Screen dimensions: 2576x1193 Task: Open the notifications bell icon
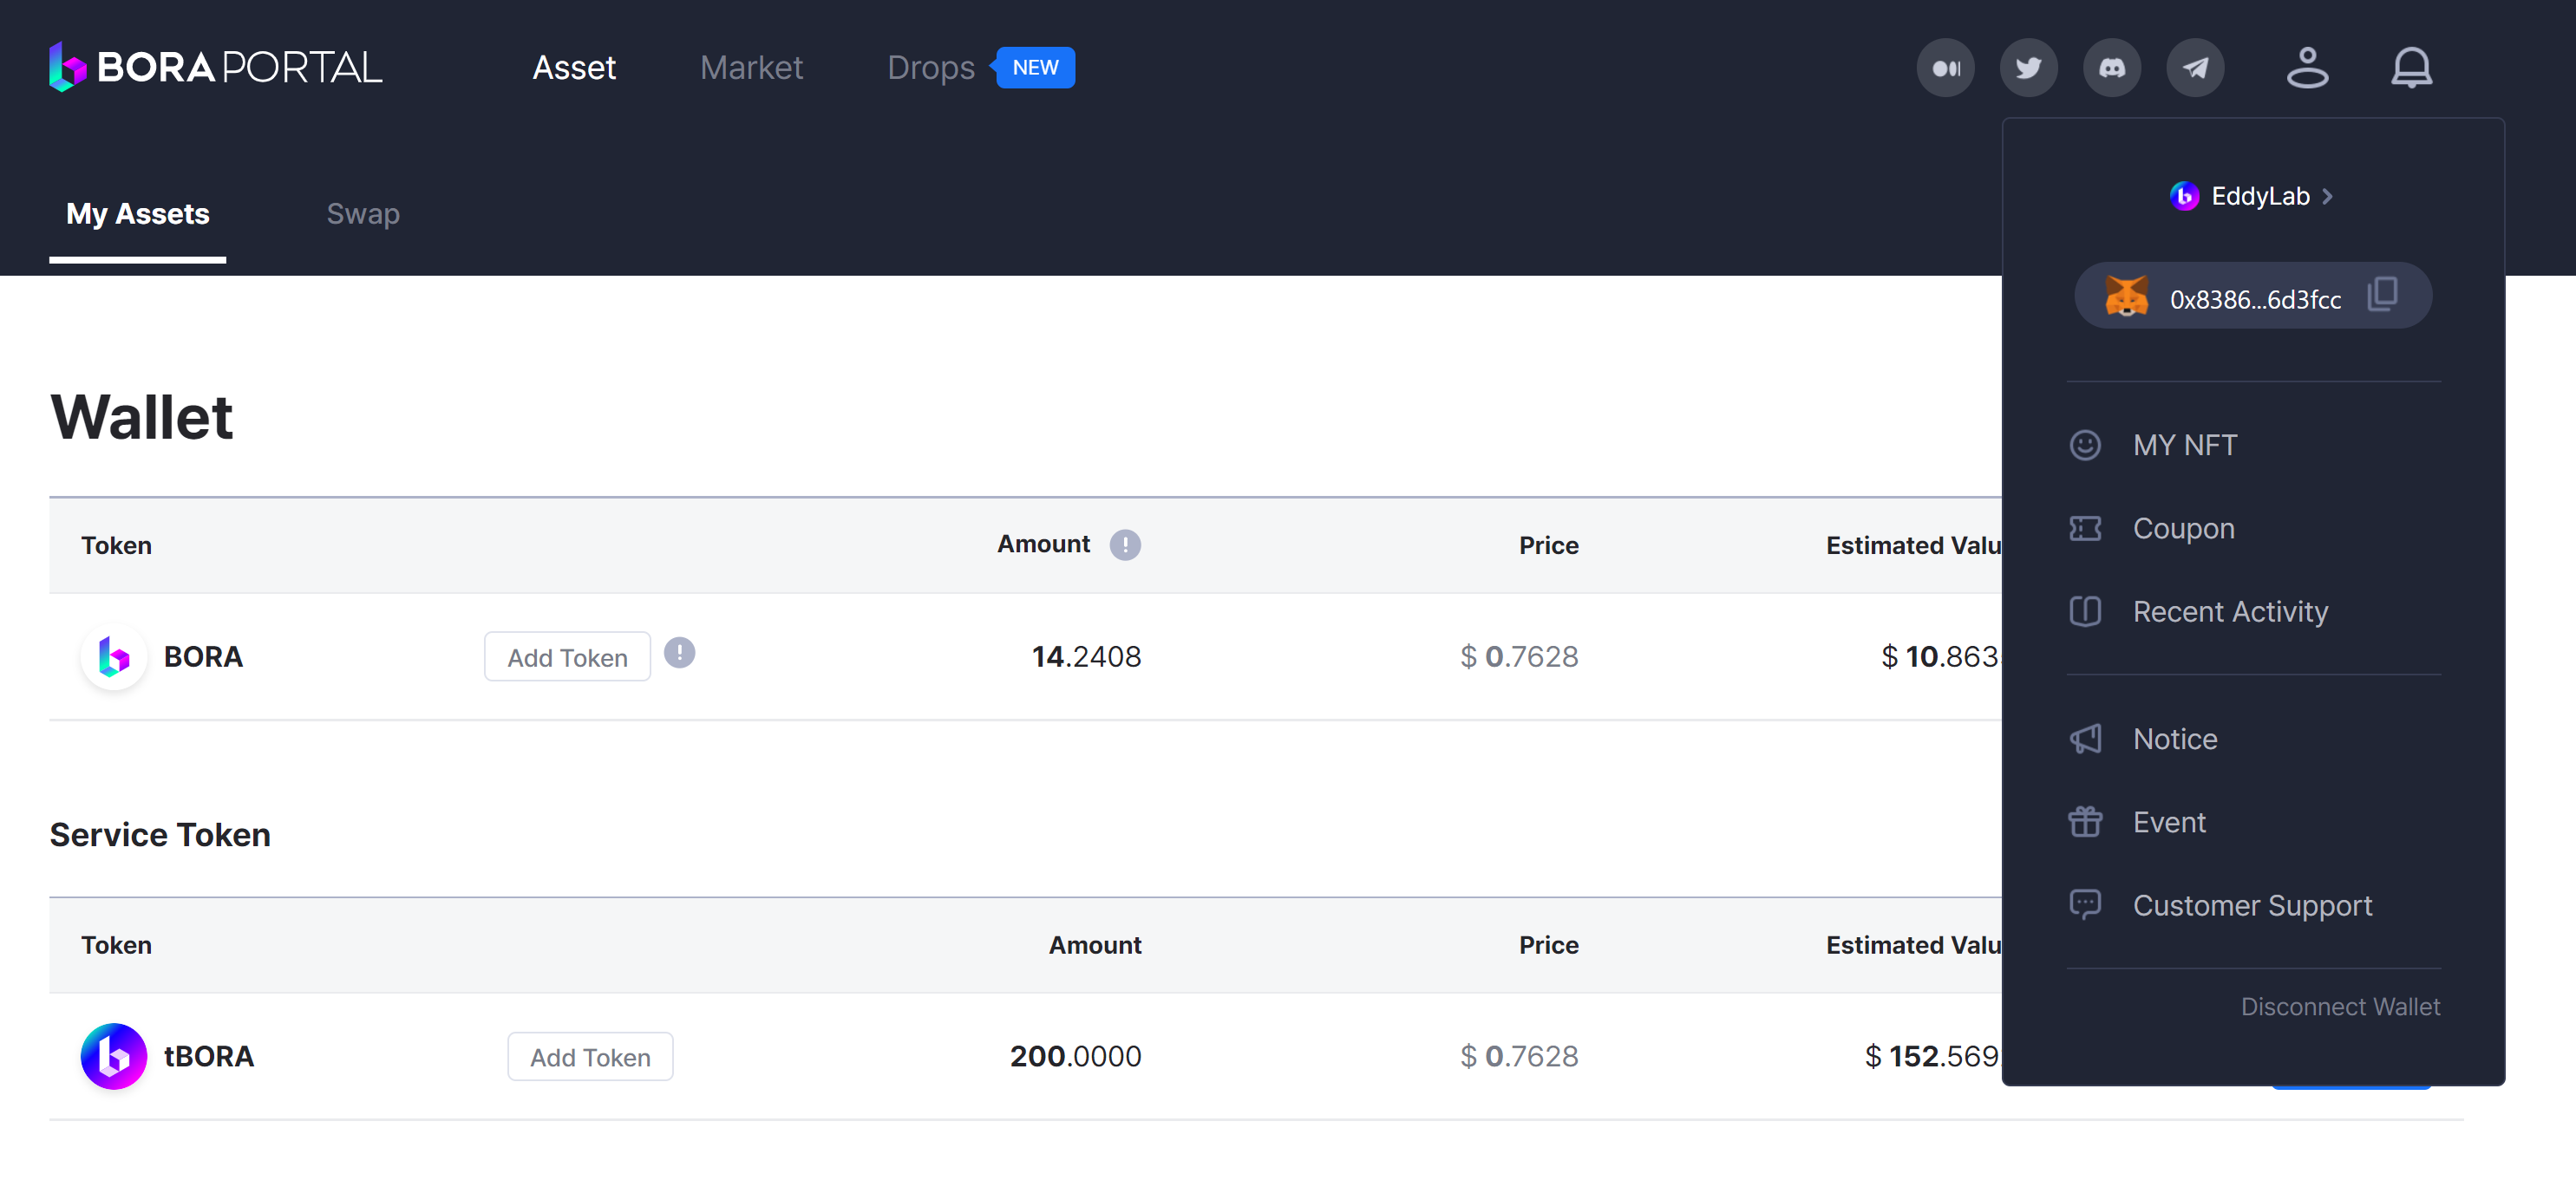point(2411,68)
